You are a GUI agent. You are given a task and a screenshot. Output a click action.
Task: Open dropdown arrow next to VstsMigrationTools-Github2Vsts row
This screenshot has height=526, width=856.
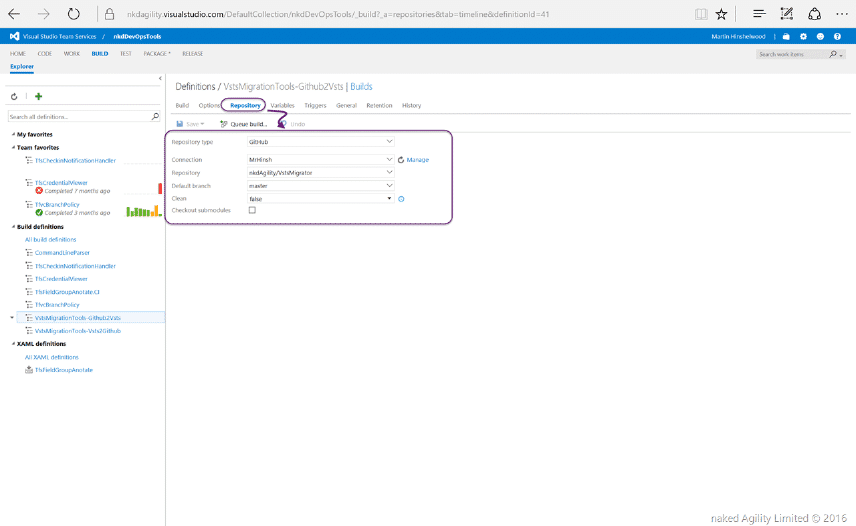pyautogui.click(x=12, y=318)
